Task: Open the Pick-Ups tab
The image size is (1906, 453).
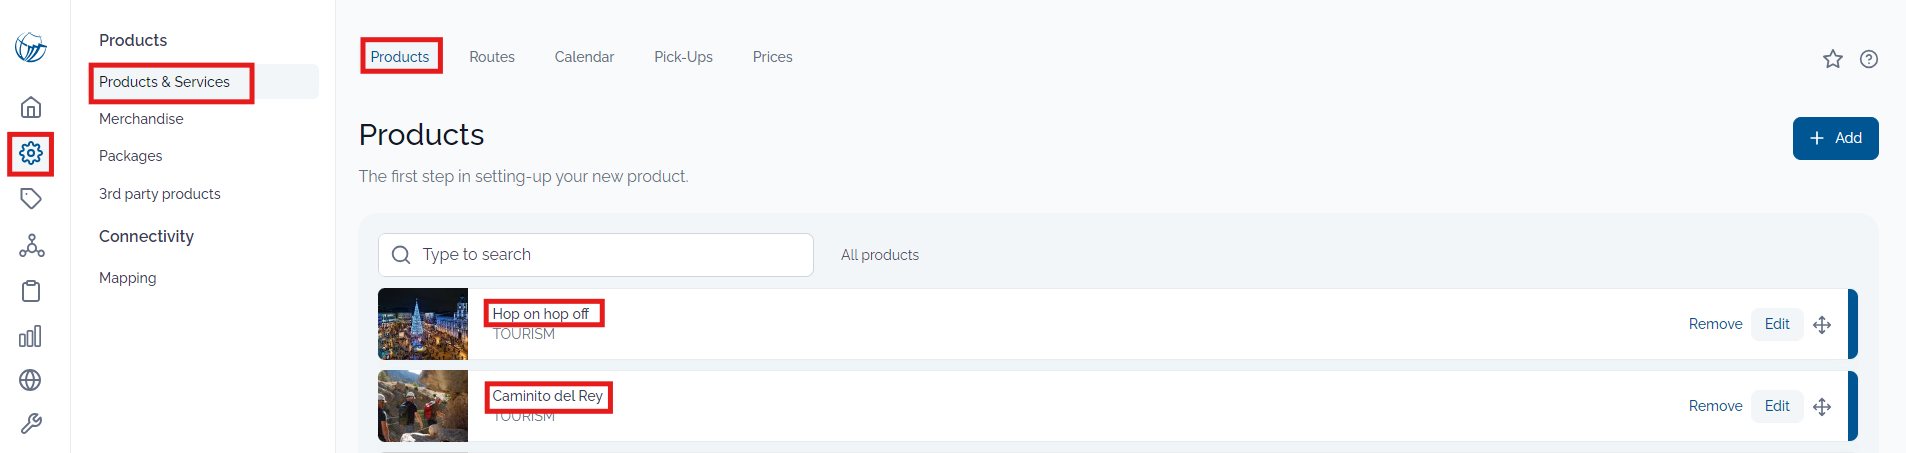Action: pyautogui.click(x=683, y=57)
